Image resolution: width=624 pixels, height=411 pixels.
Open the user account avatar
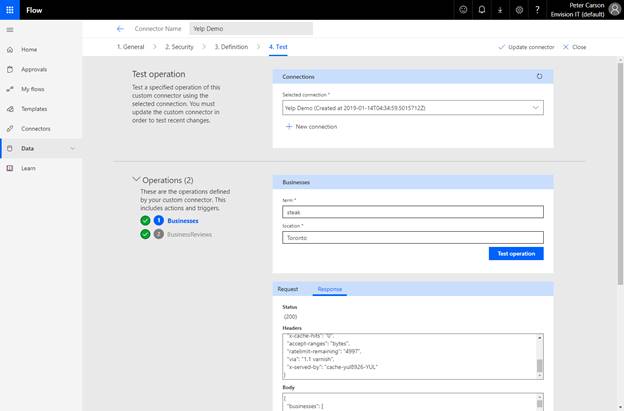point(615,10)
